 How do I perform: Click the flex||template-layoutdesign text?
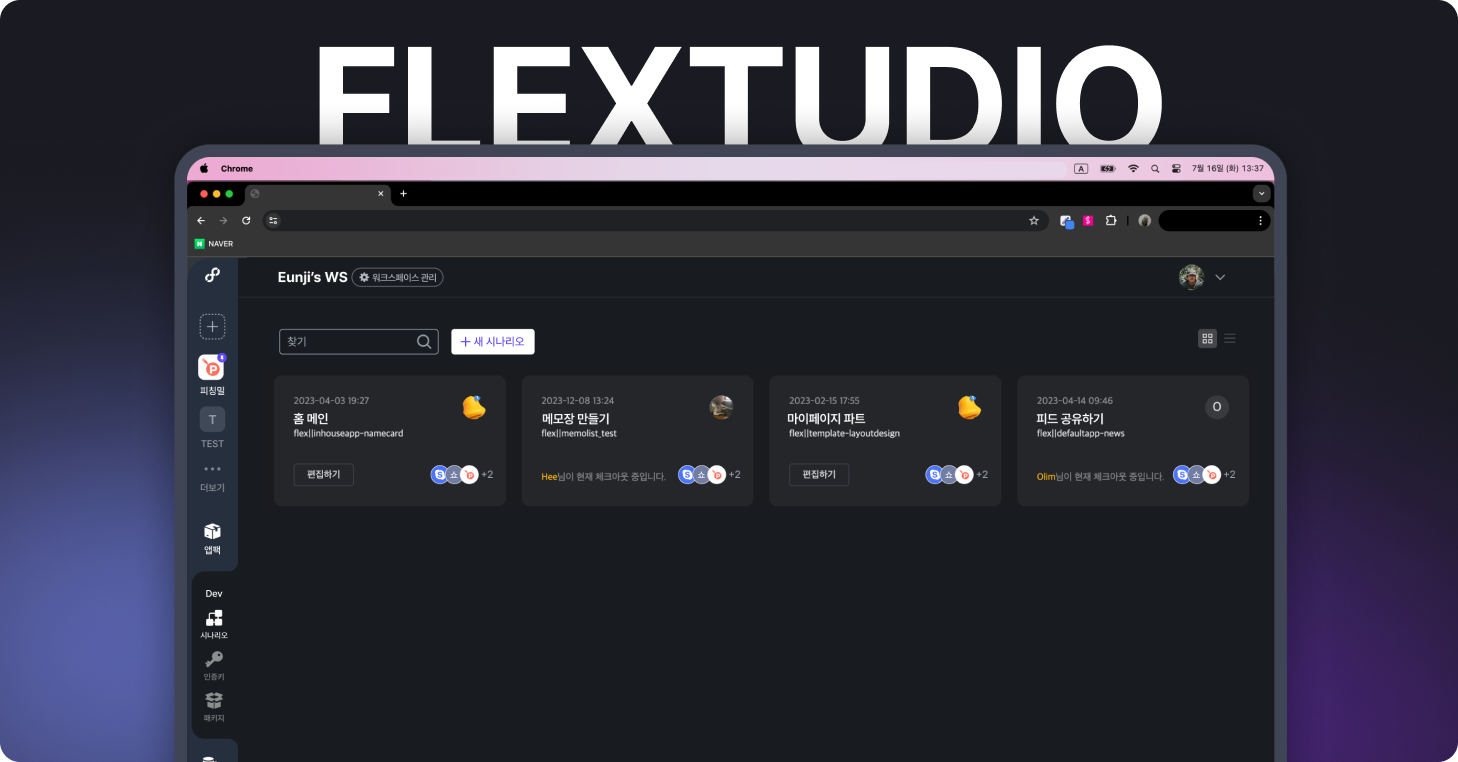[x=845, y=434]
